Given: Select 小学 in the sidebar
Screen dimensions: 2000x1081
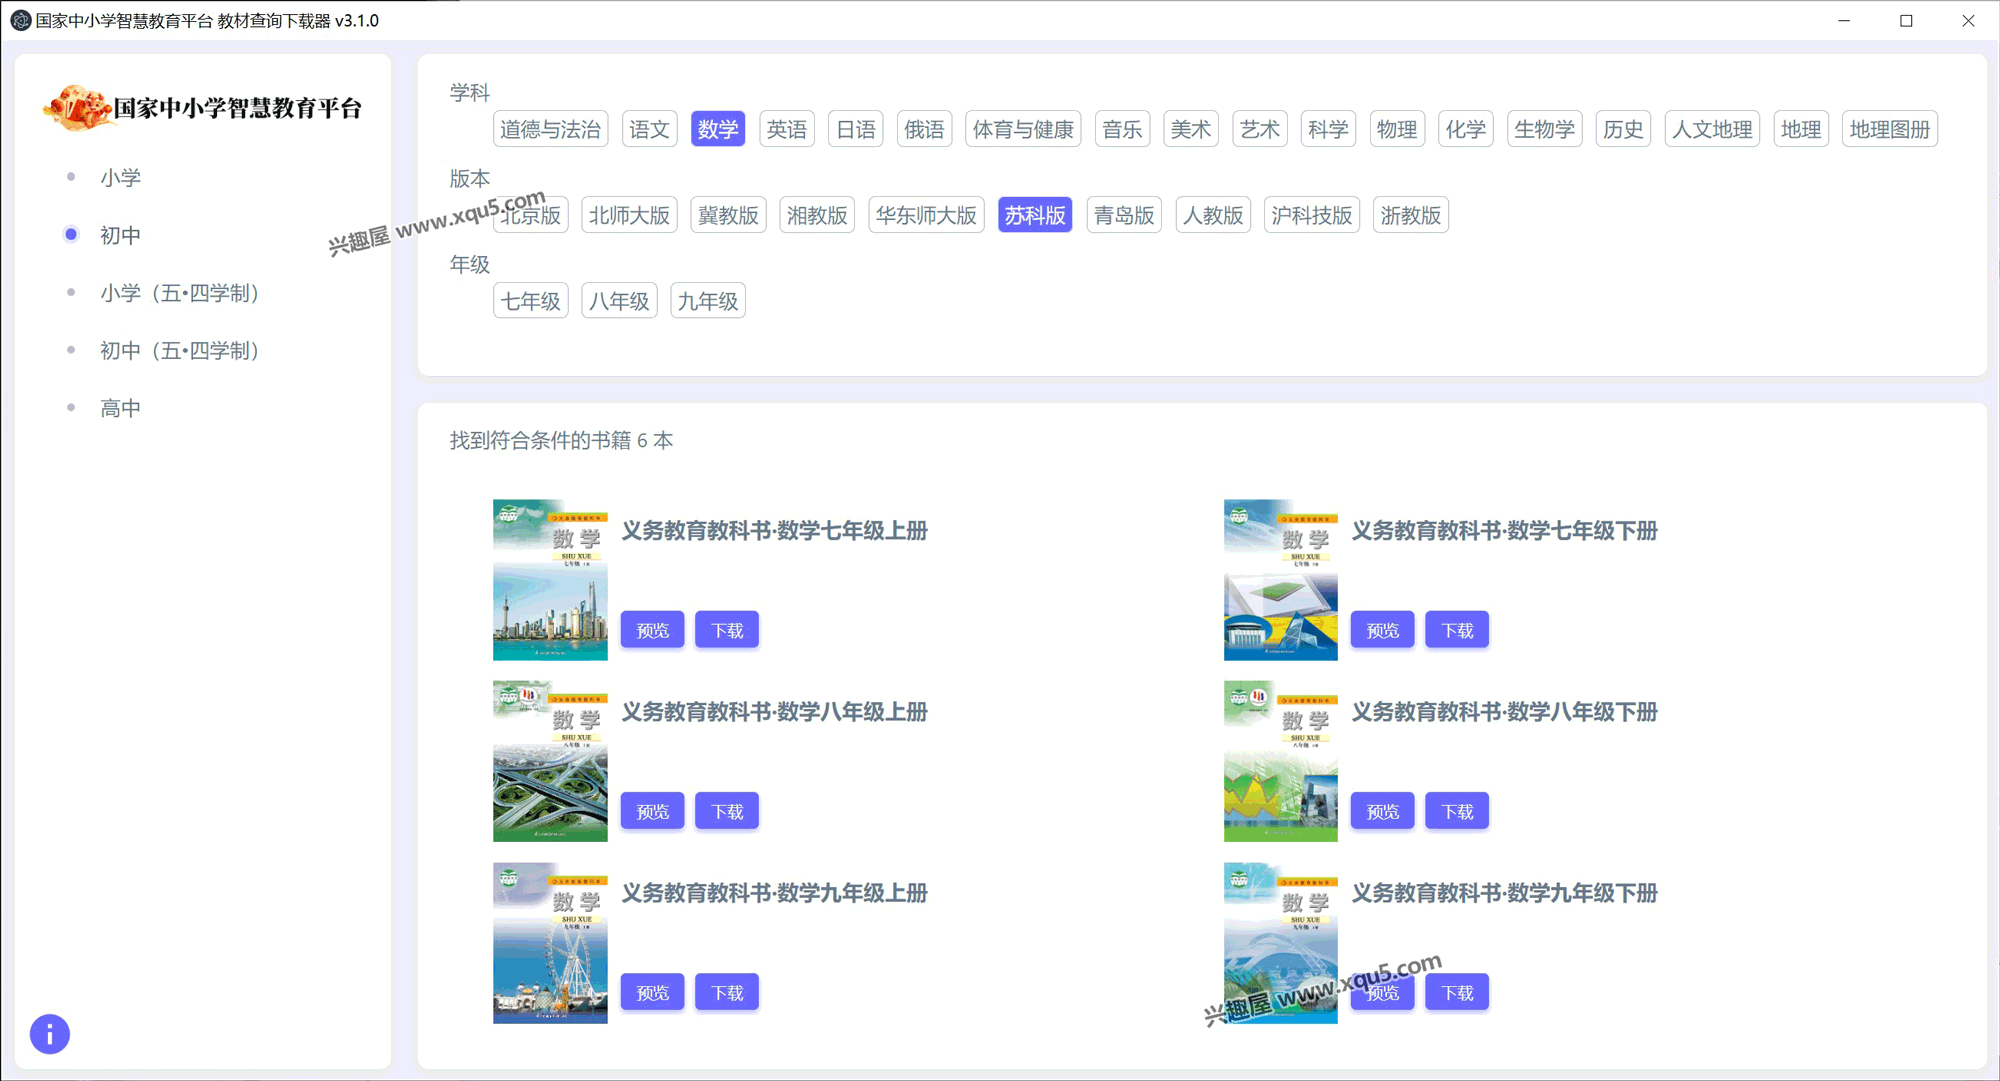Looking at the screenshot, I should 120,177.
